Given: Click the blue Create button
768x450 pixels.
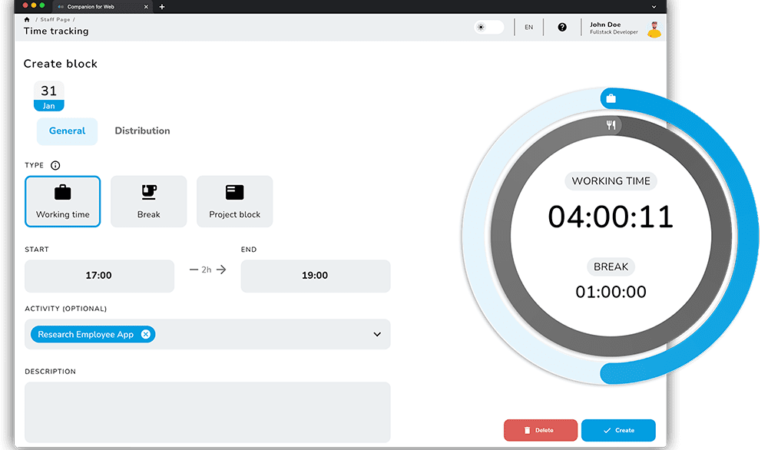Looking at the screenshot, I should 618,430.
